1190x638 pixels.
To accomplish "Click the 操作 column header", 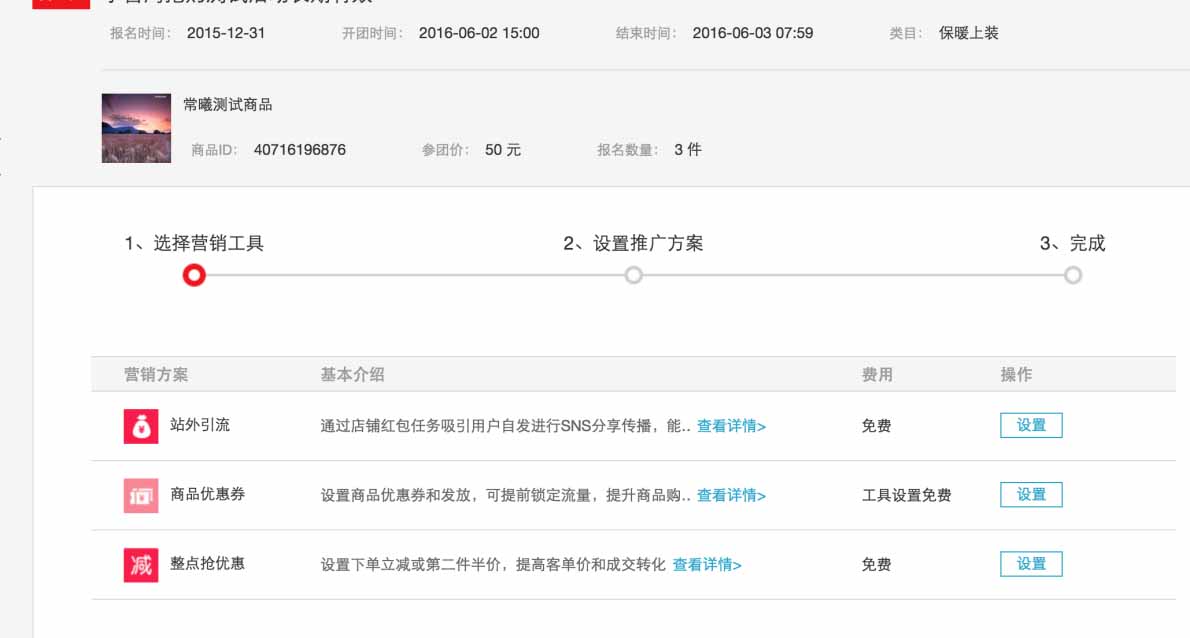I will pos(1016,374).
